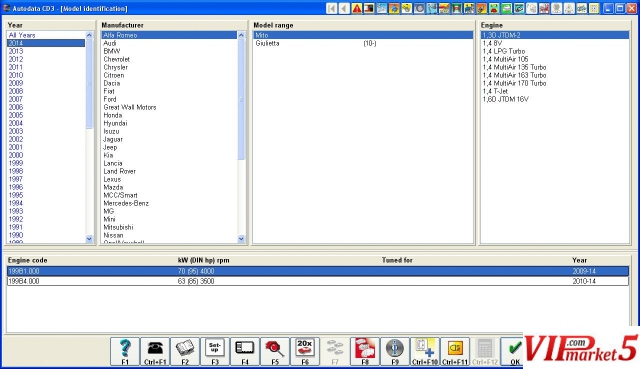640x369 pixels.
Task: Click the telephone Ctrl+F1 support icon
Action: pyautogui.click(x=155, y=351)
